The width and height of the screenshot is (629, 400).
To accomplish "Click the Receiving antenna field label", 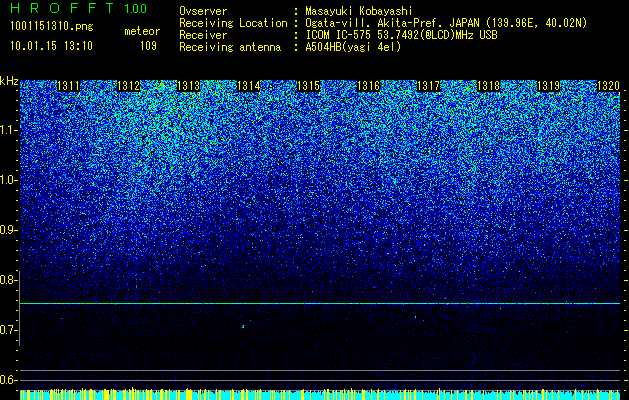I will point(230,47).
